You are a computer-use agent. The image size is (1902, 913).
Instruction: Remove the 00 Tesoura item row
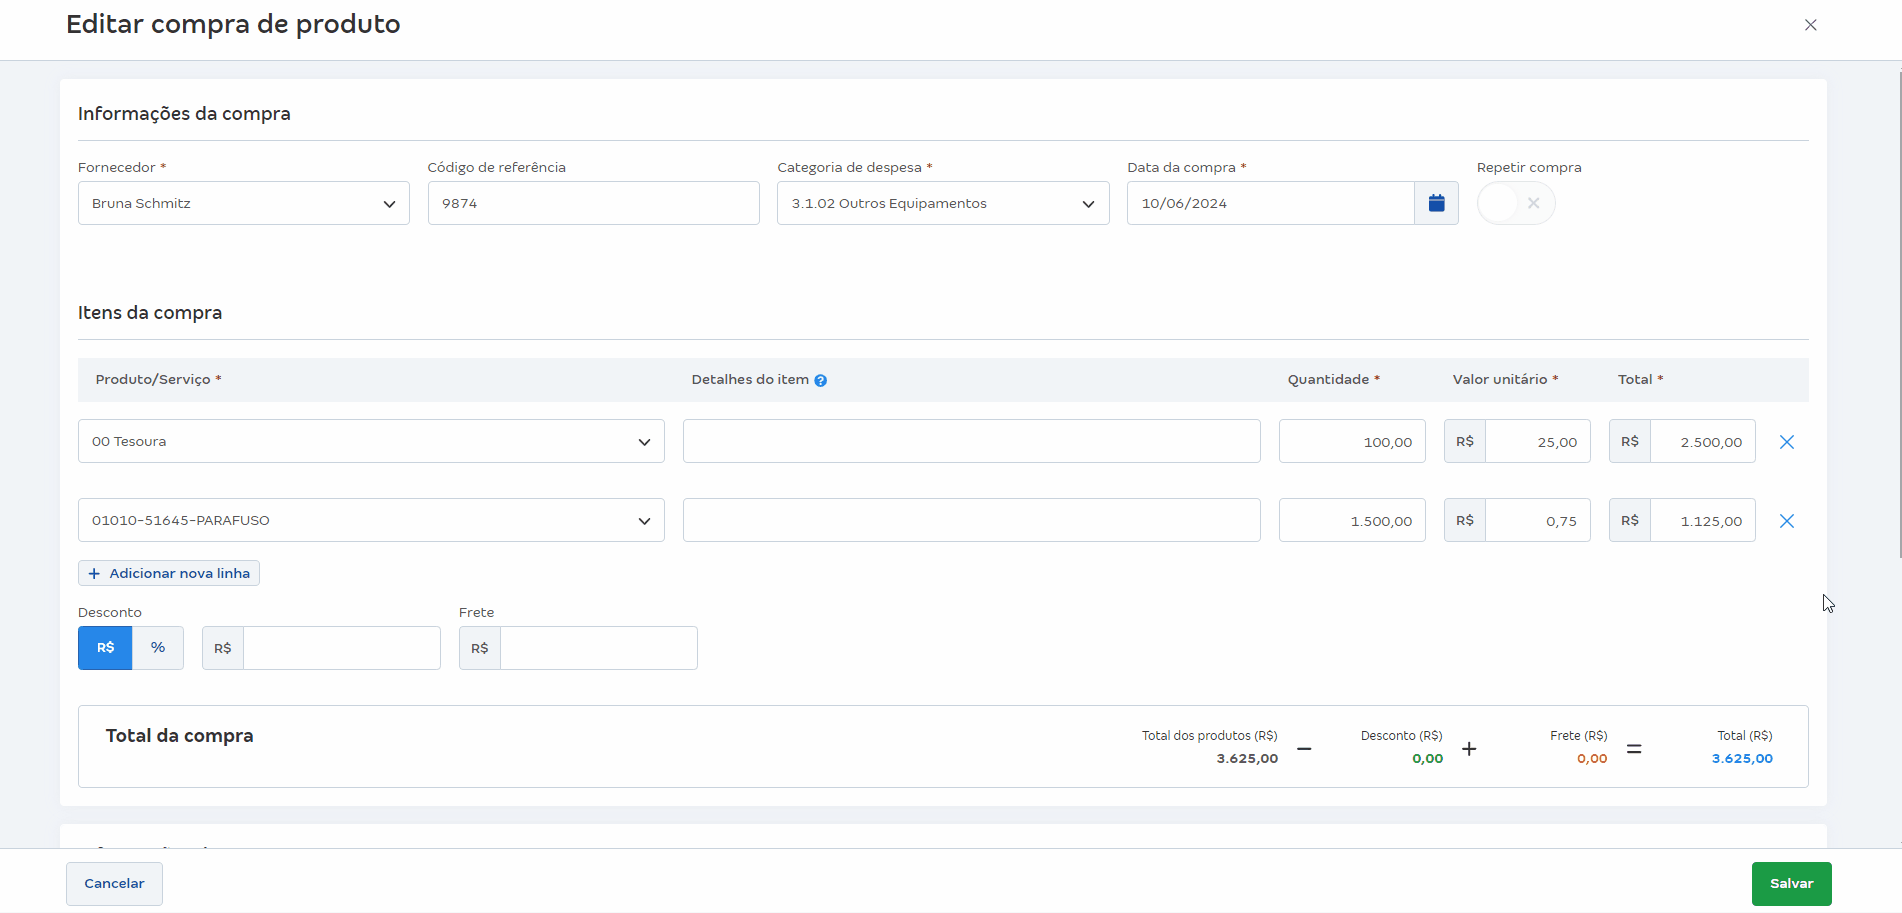(x=1786, y=442)
